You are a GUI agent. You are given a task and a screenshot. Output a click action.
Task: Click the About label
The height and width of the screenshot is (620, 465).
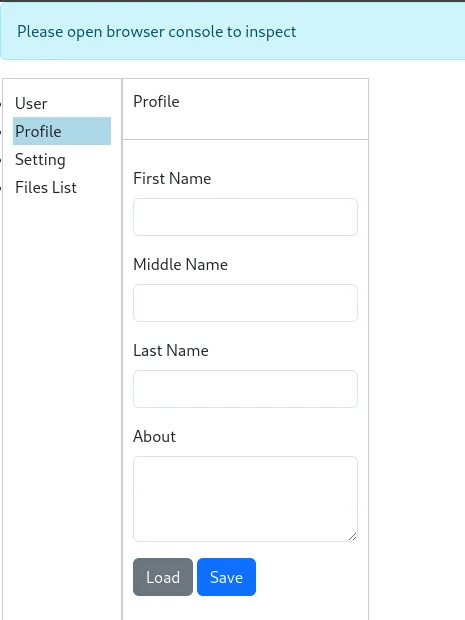point(154,437)
